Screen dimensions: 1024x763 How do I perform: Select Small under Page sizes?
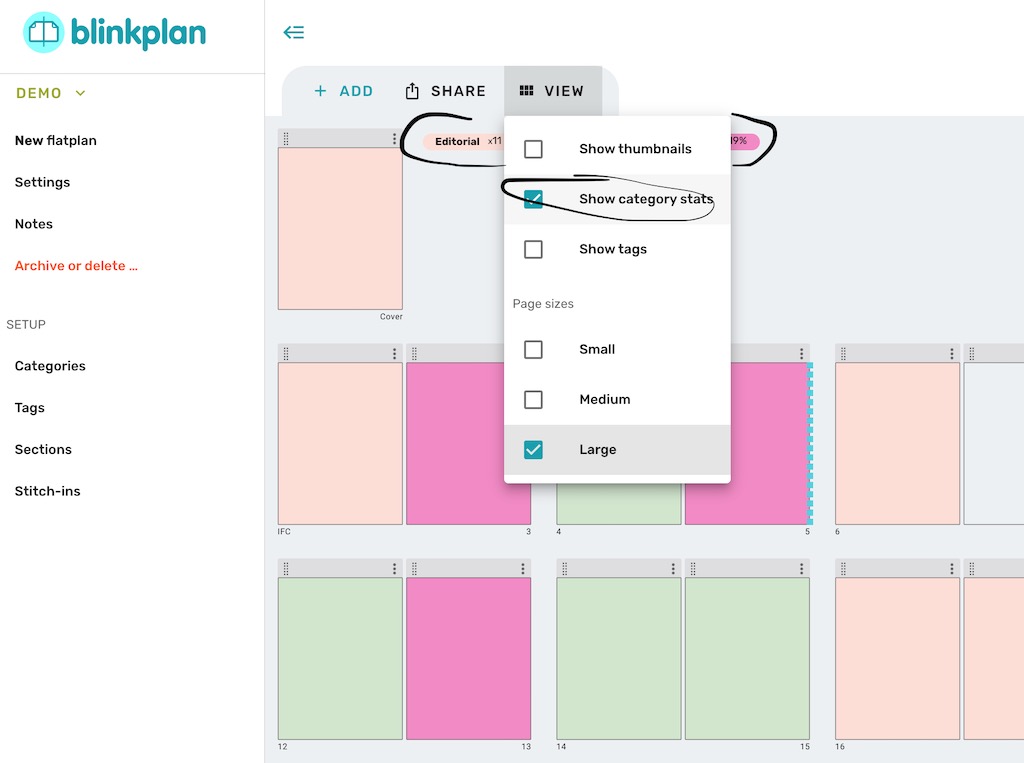click(533, 349)
